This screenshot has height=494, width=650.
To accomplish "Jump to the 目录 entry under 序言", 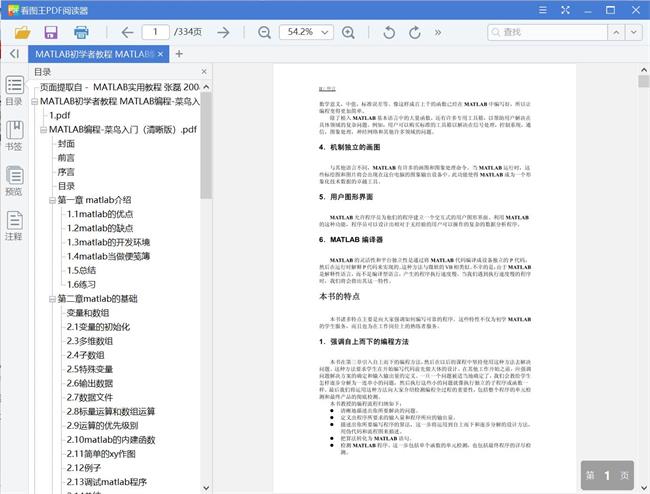I will pyautogui.click(x=66, y=186).
